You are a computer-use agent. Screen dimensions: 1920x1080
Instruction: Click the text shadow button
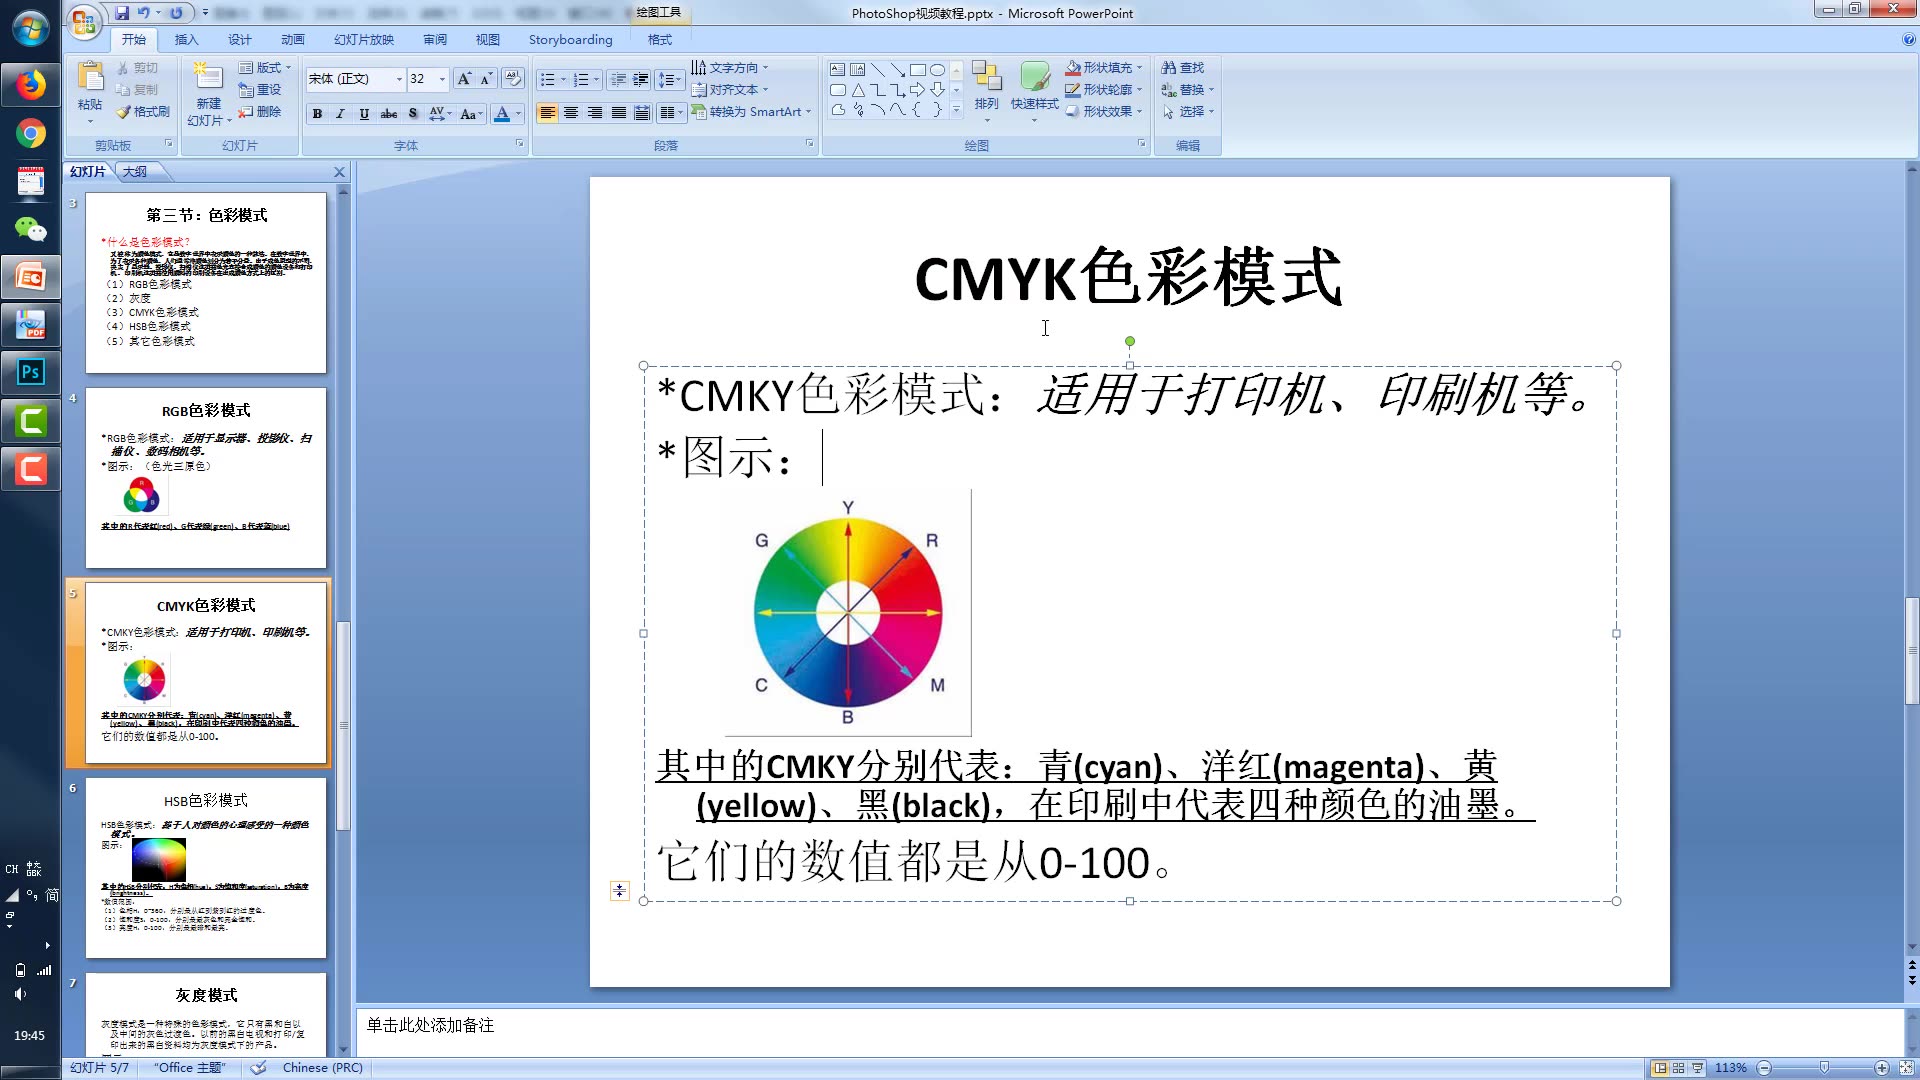tap(413, 113)
